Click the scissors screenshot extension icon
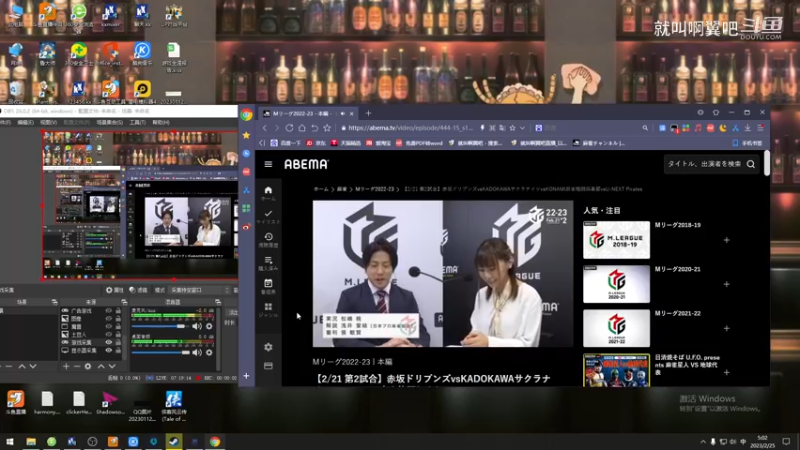Screen dimensions: 800x450 tap(735, 128)
